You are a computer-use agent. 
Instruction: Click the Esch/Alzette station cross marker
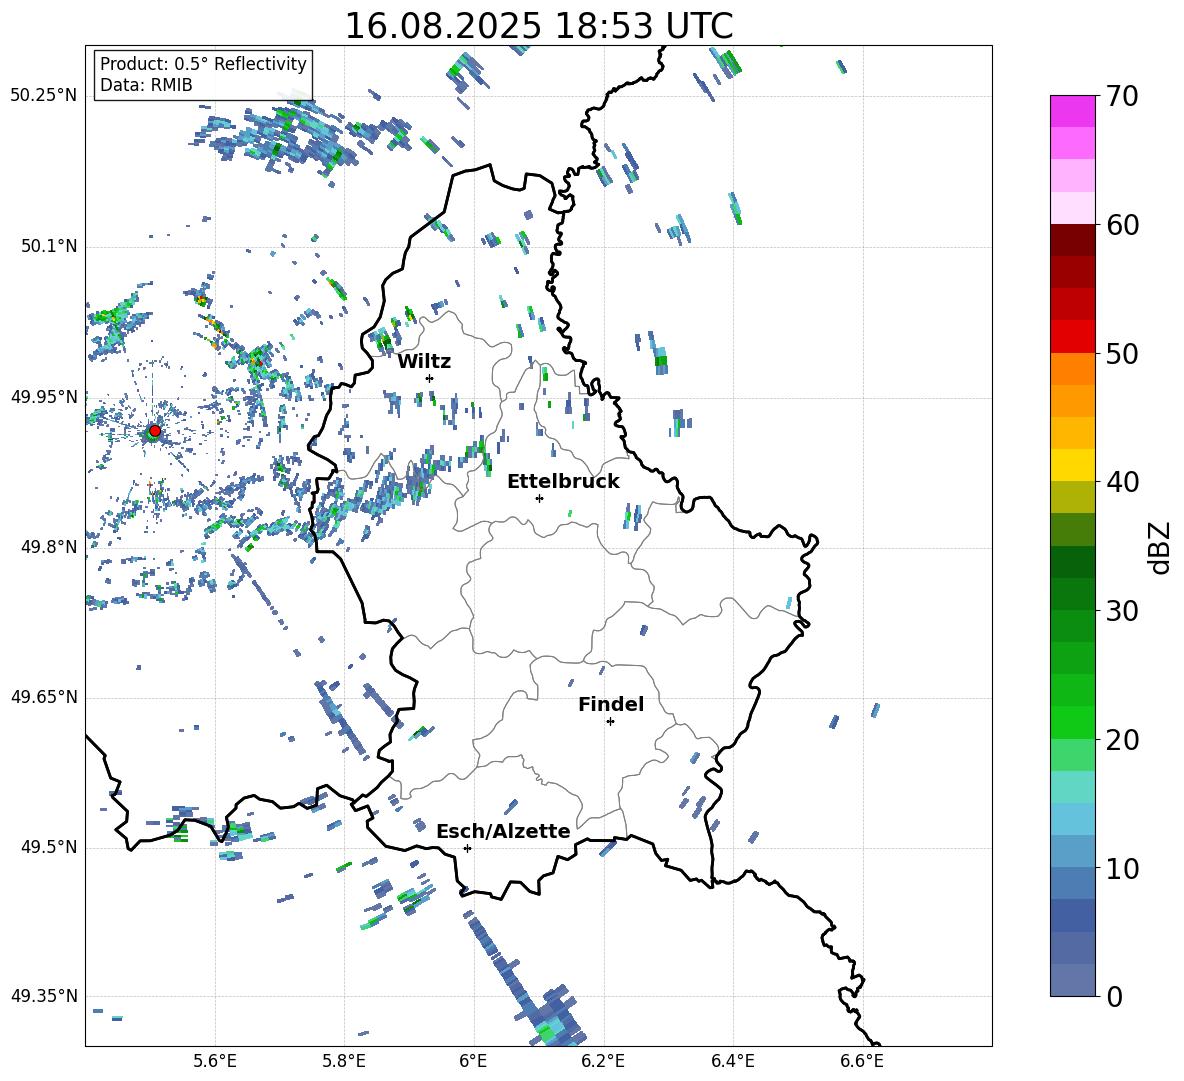[x=467, y=848]
